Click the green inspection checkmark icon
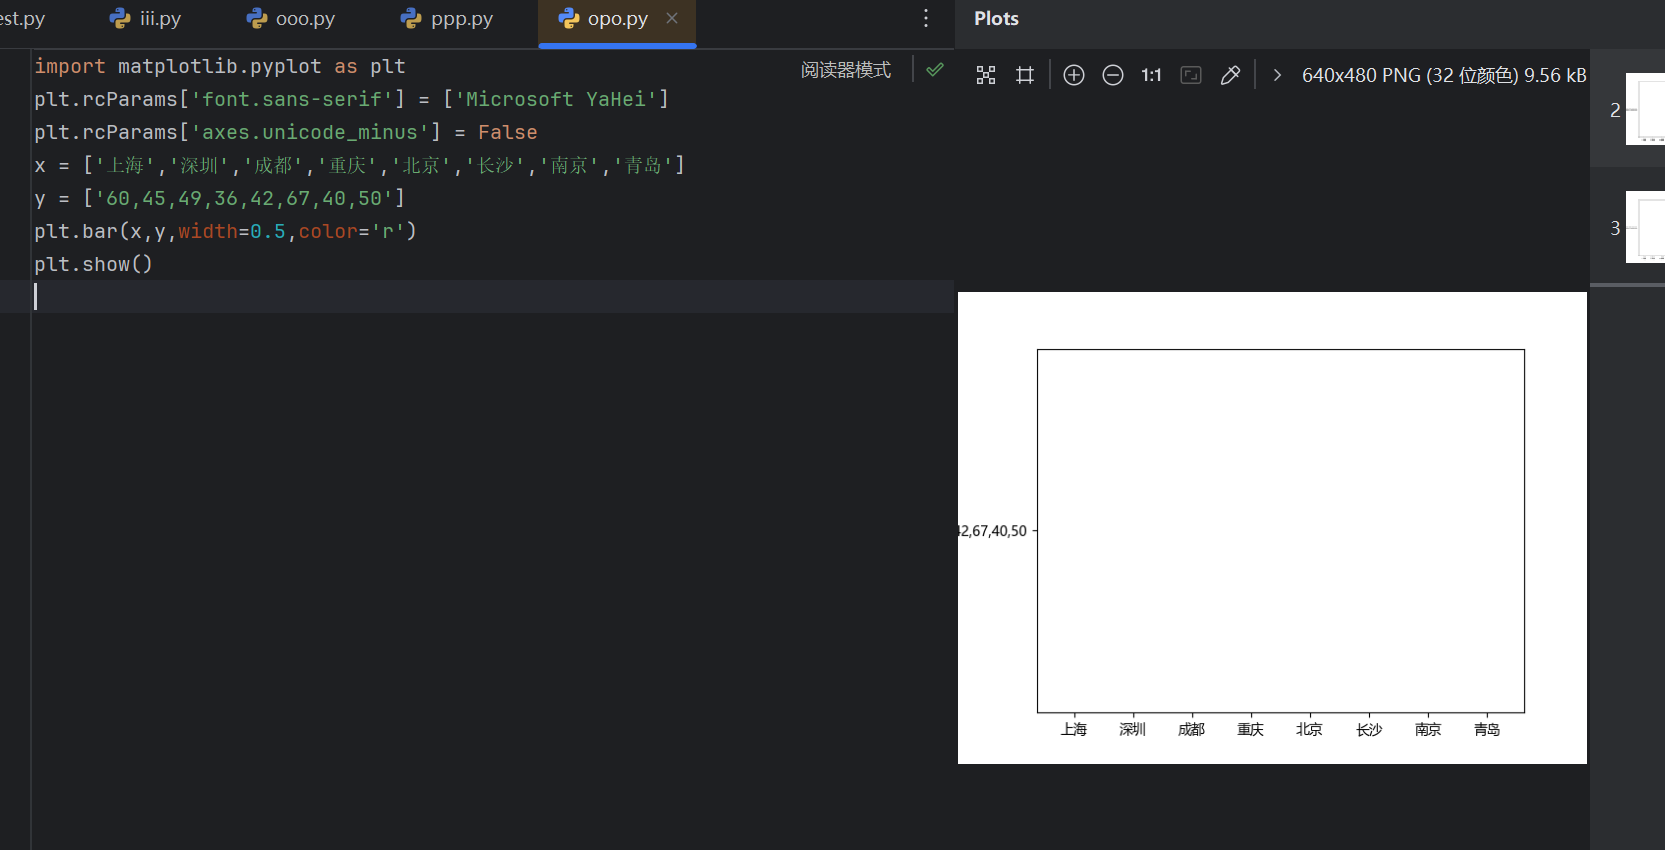 [x=935, y=70]
